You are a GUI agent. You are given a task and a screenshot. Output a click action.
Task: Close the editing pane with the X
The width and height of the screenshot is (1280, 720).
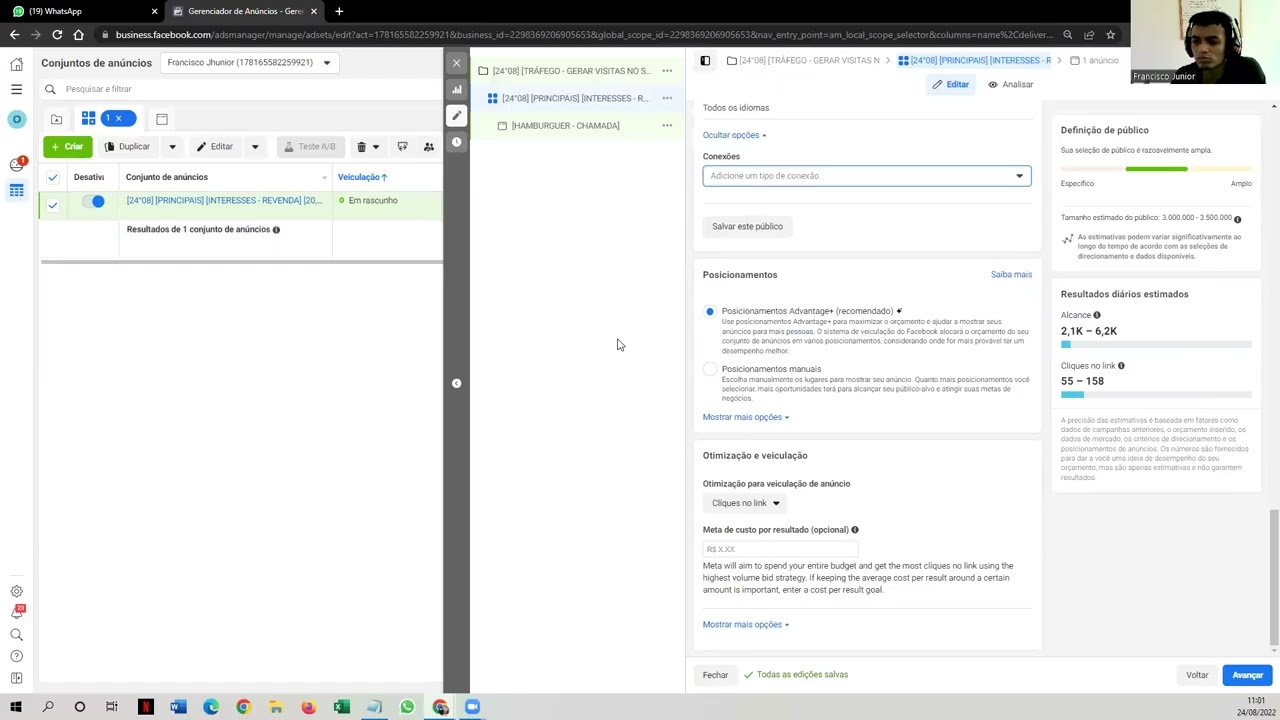point(456,63)
